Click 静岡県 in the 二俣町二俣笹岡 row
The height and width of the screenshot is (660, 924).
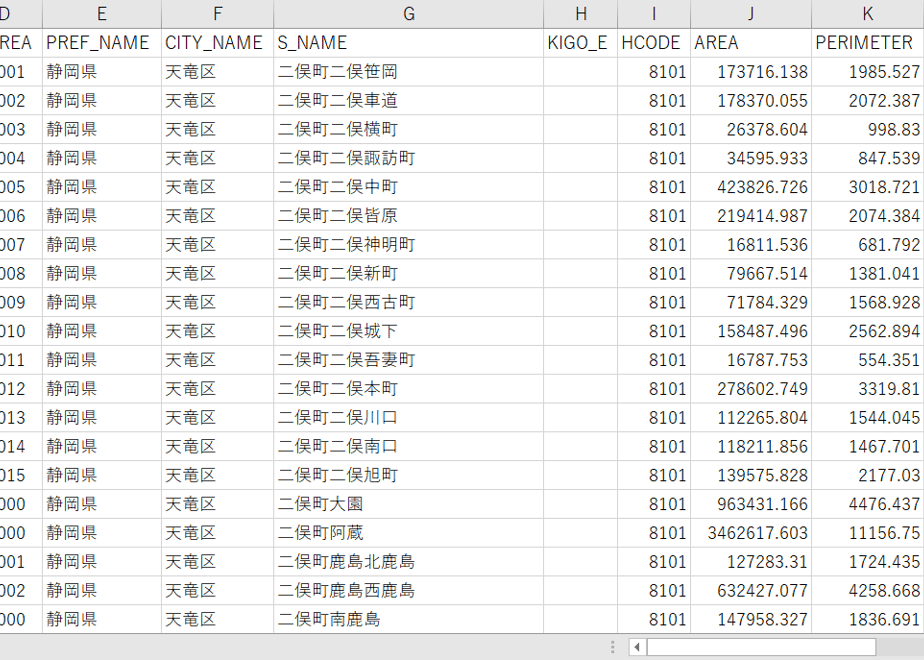pos(101,72)
